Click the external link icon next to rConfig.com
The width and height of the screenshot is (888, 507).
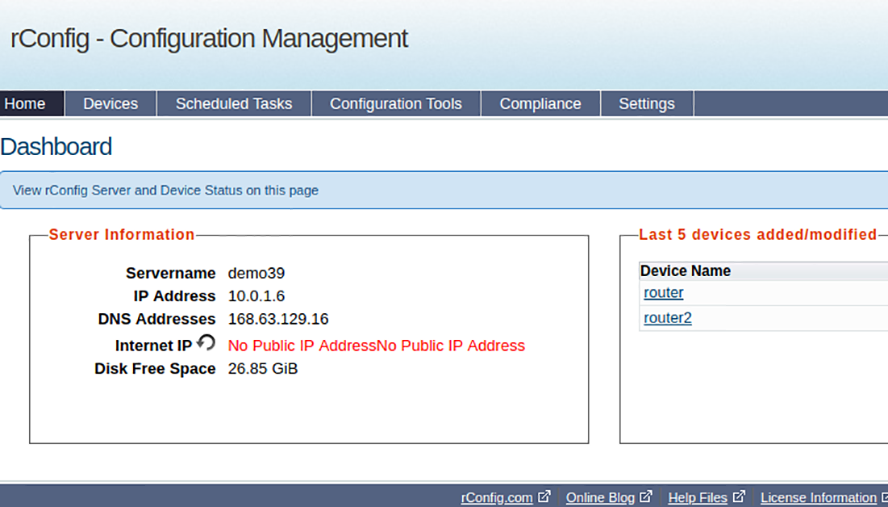(x=544, y=497)
